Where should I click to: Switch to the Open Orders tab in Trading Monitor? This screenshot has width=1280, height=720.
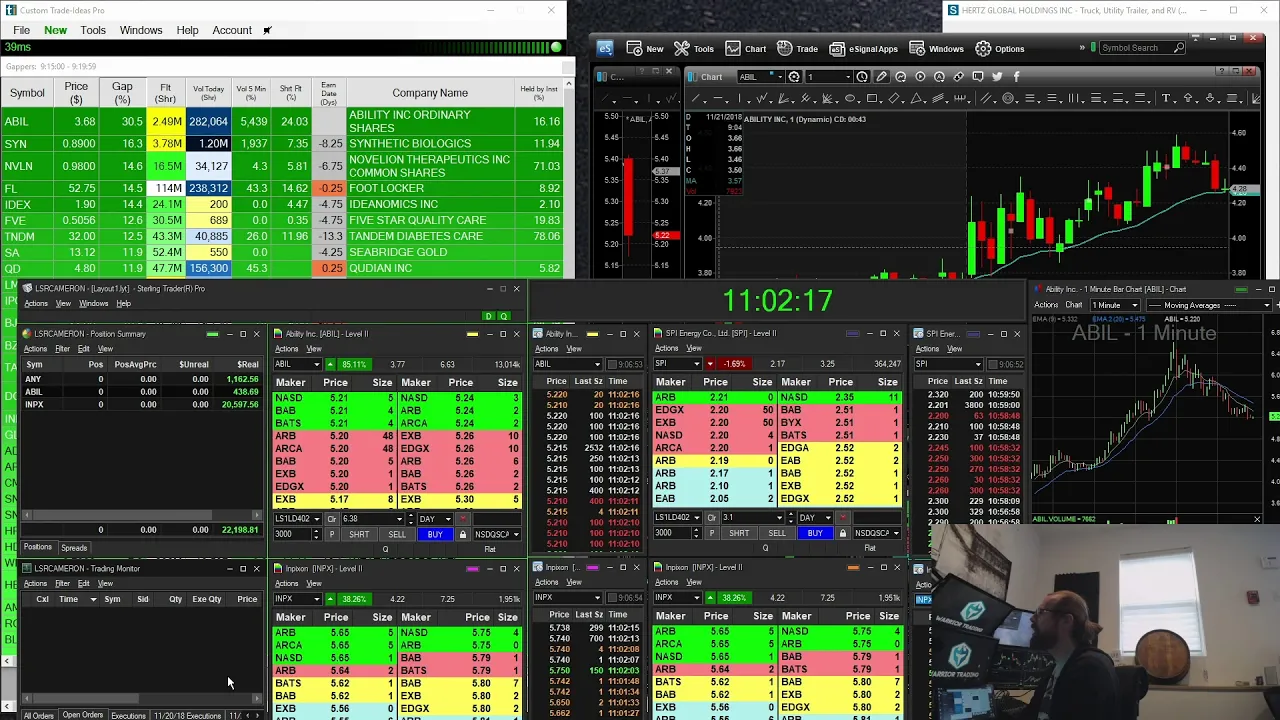(x=83, y=715)
